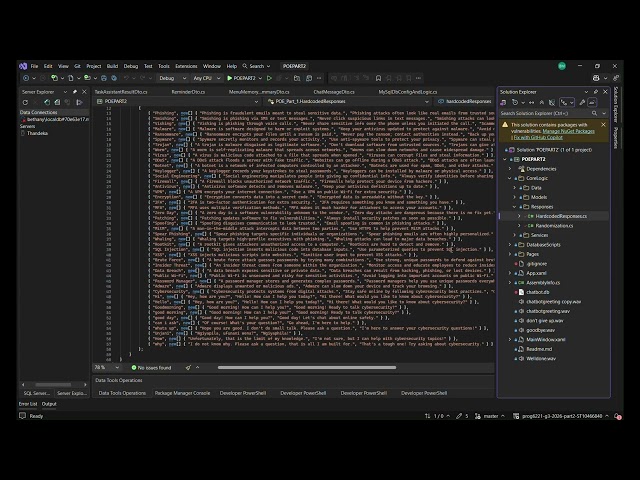
Task: Select Thandeka server in Server Explorer
Action: tap(37, 133)
